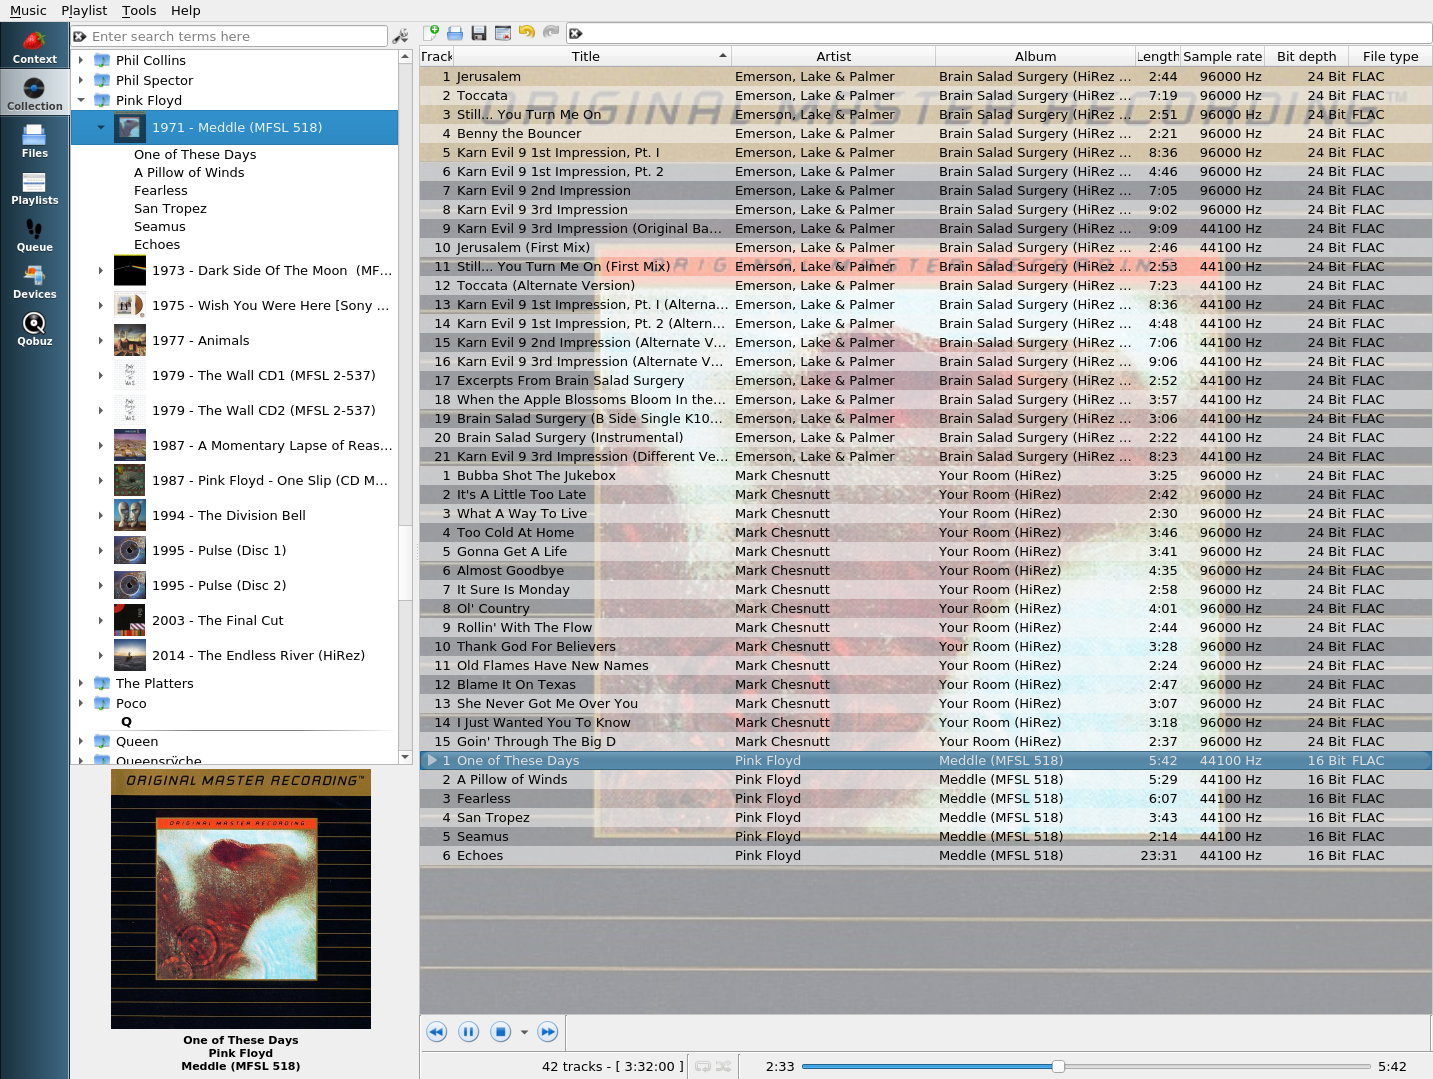Click the grey redo arrow icon
Viewport: 1433px width, 1079px height.
(551, 33)
